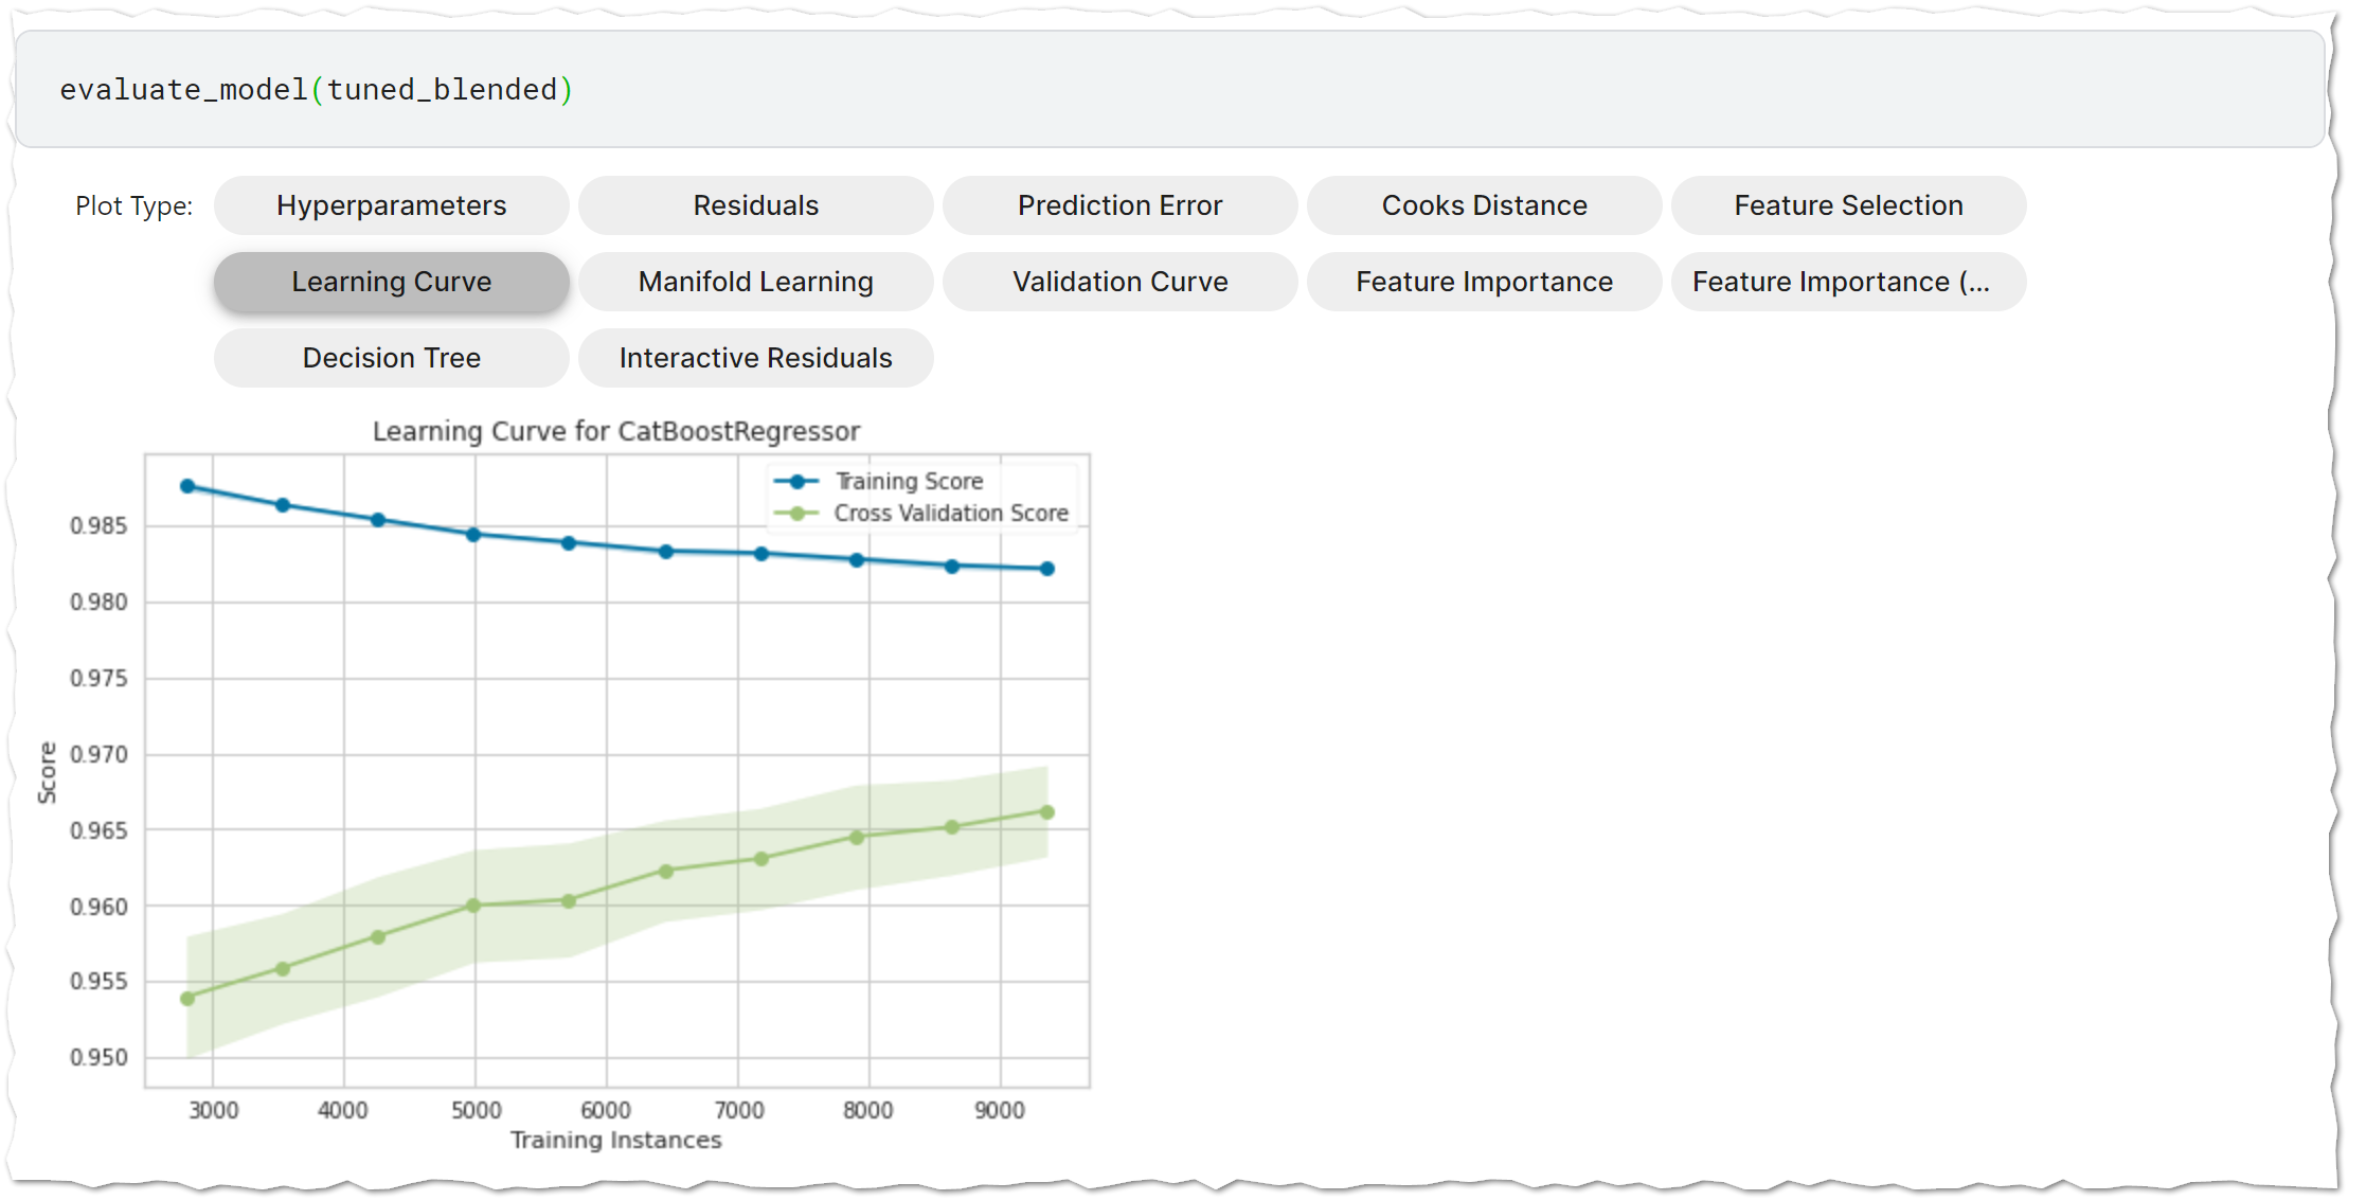The image size is (2357, 1199).
Task: Open the Prediction Error plot
Action: coord(1119,205)
